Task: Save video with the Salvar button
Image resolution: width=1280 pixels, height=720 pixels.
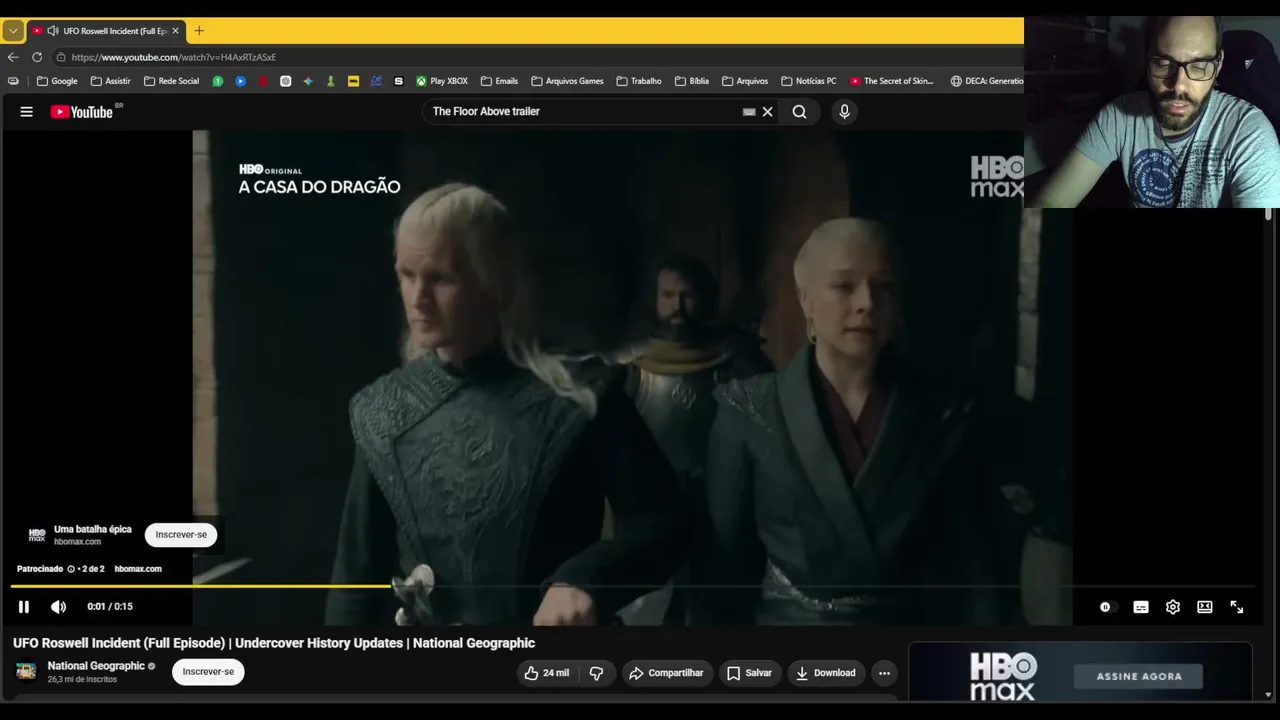Action: click(x=749, y=673)
